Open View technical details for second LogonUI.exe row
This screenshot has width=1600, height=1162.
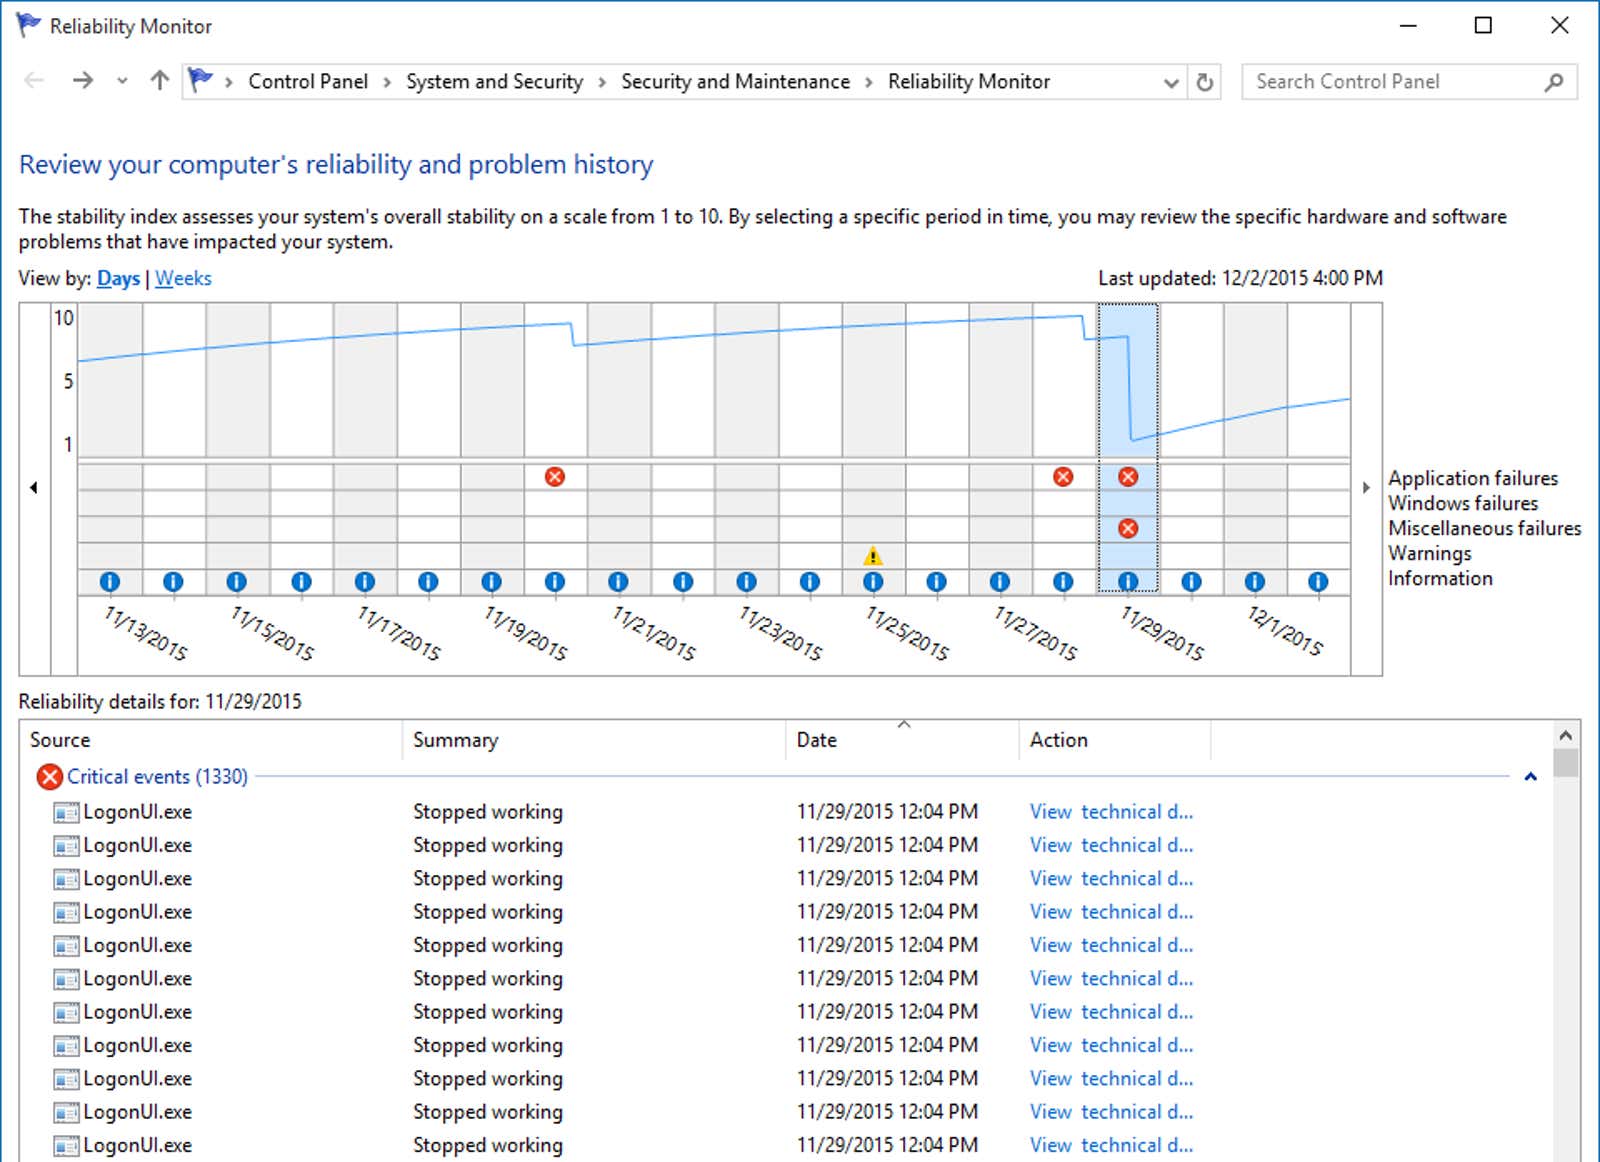(x=1111, y=845)
